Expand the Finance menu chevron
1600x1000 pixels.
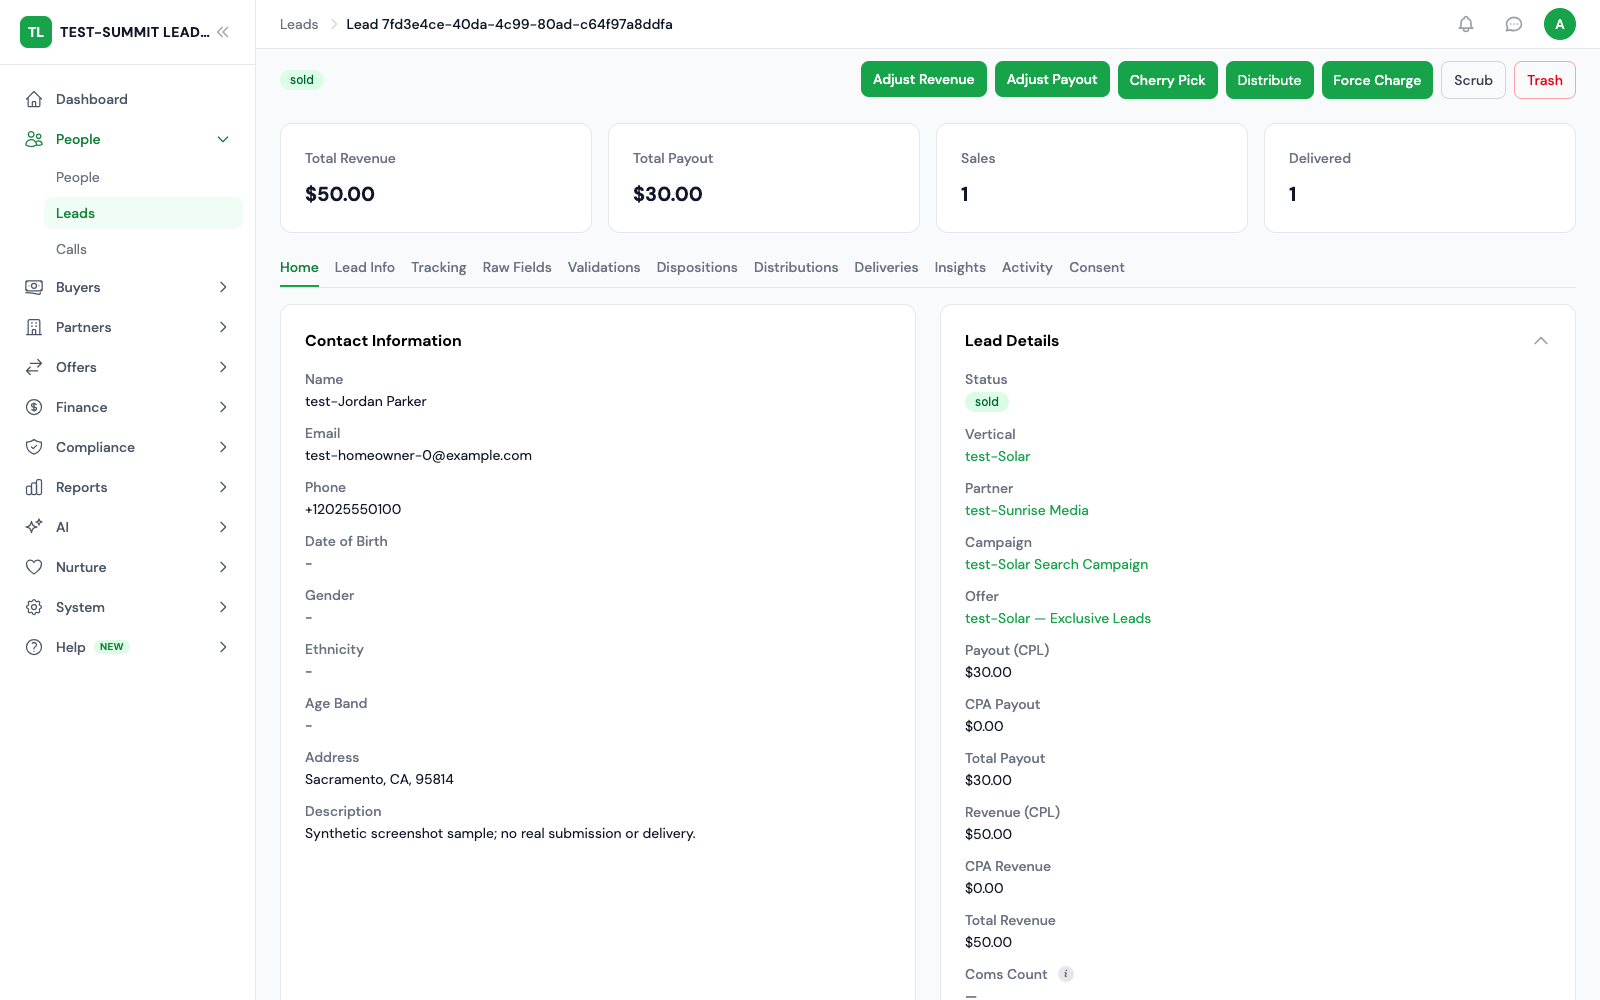(x=223, y=407)
